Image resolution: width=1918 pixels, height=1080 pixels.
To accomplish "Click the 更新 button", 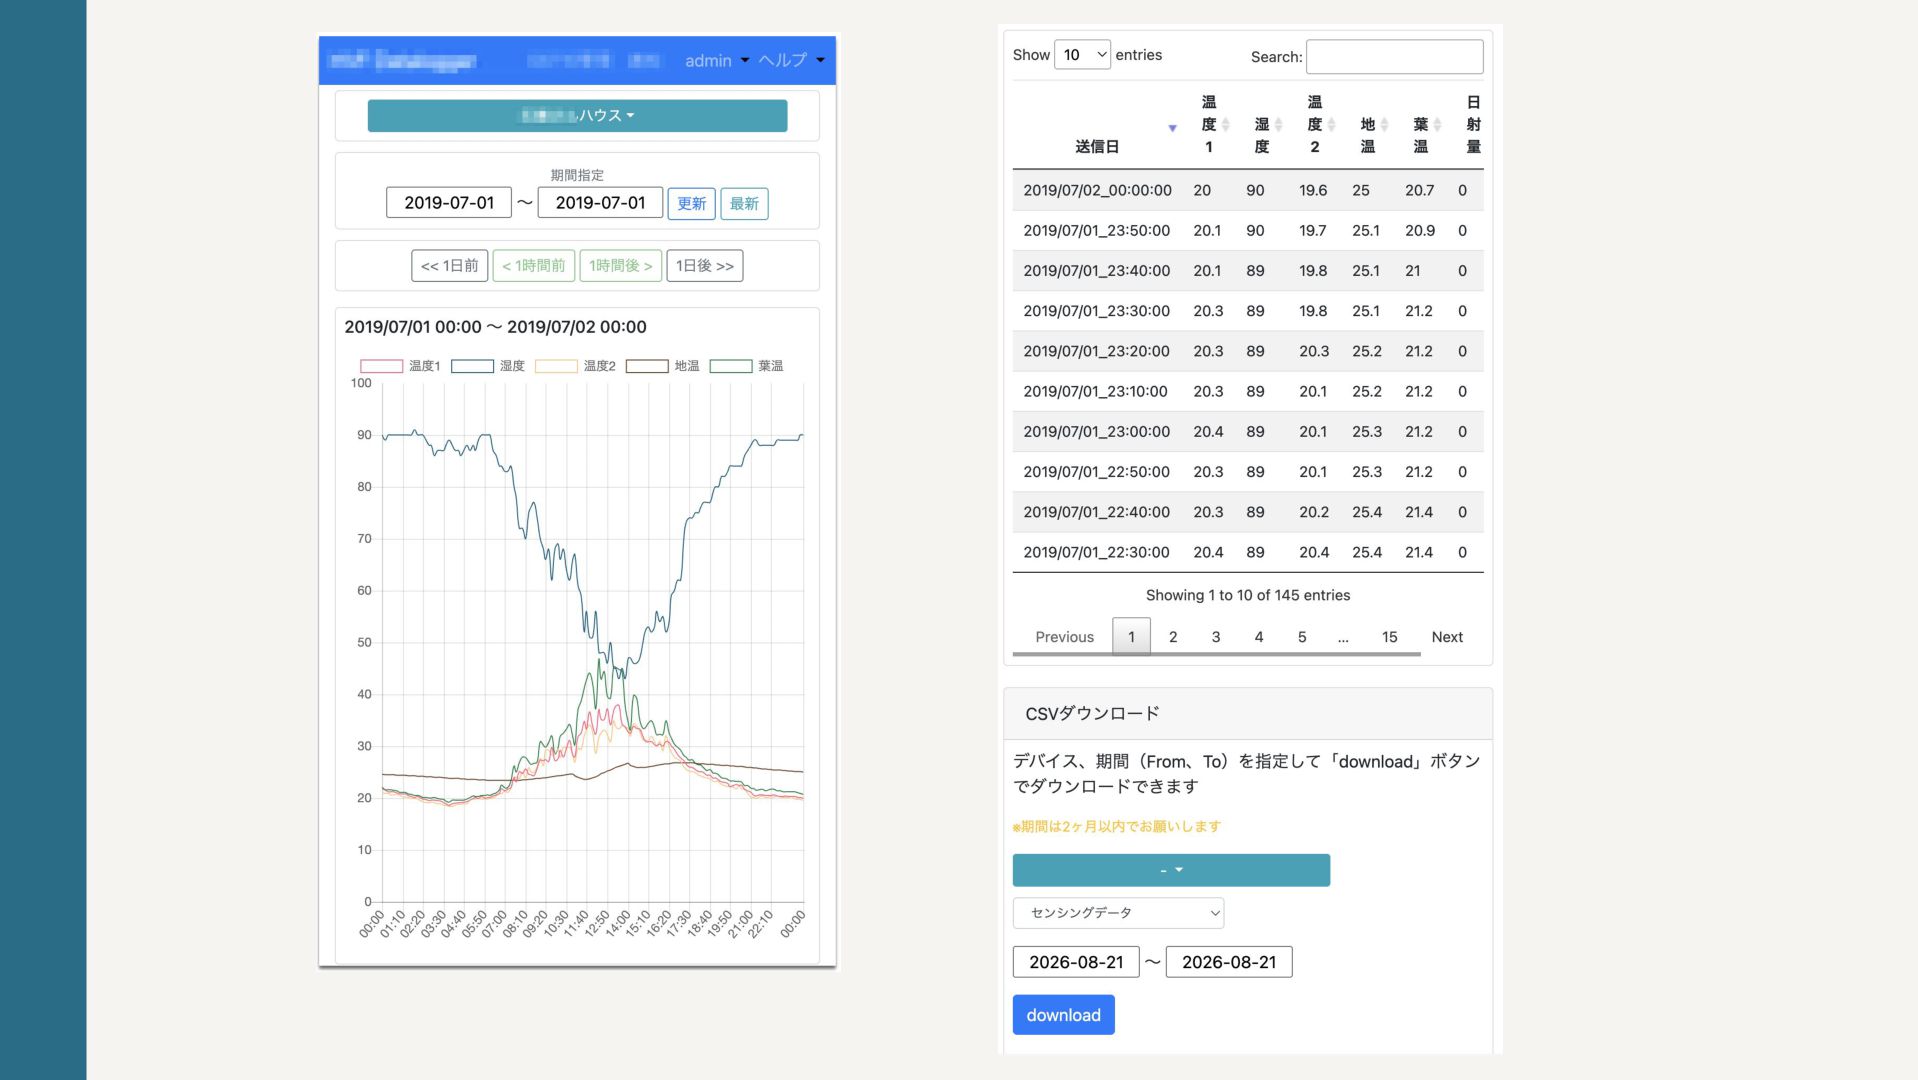I will [691, 204].
